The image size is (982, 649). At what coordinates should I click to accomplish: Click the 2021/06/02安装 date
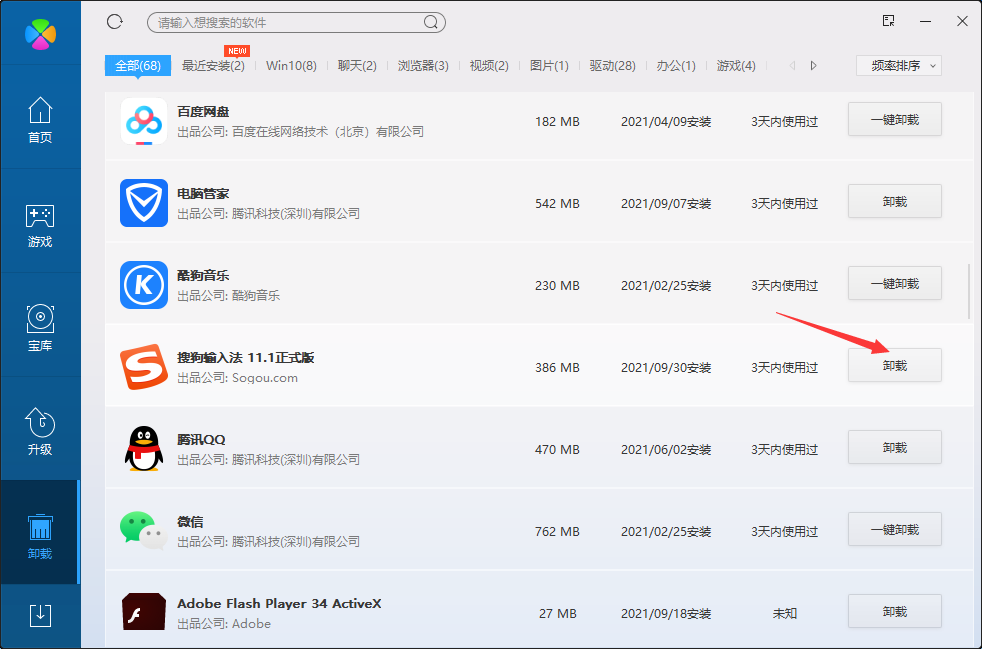click(x=666, y=450)
